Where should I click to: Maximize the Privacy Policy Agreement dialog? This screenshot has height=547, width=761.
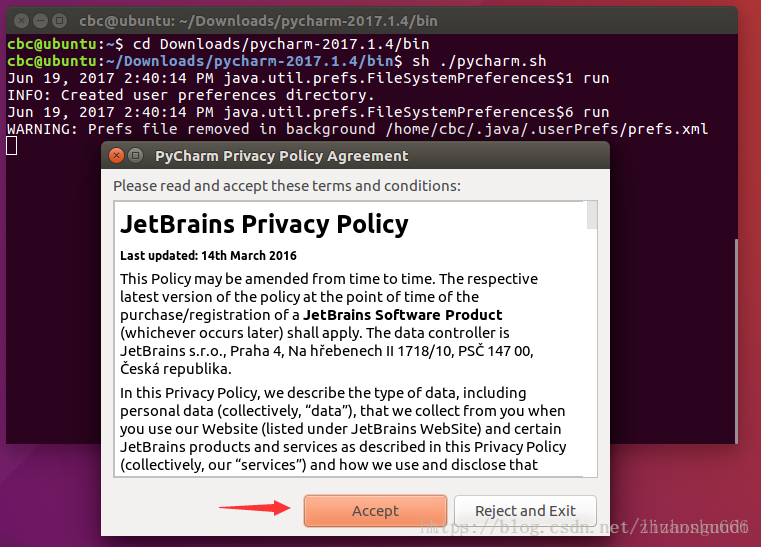tap(136, 156)
